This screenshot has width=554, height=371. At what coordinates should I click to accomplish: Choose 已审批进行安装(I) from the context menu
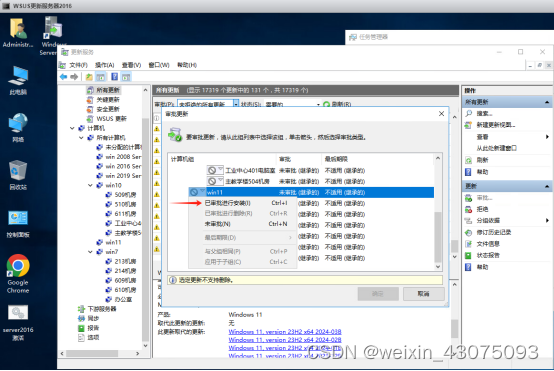click(243, 203)
